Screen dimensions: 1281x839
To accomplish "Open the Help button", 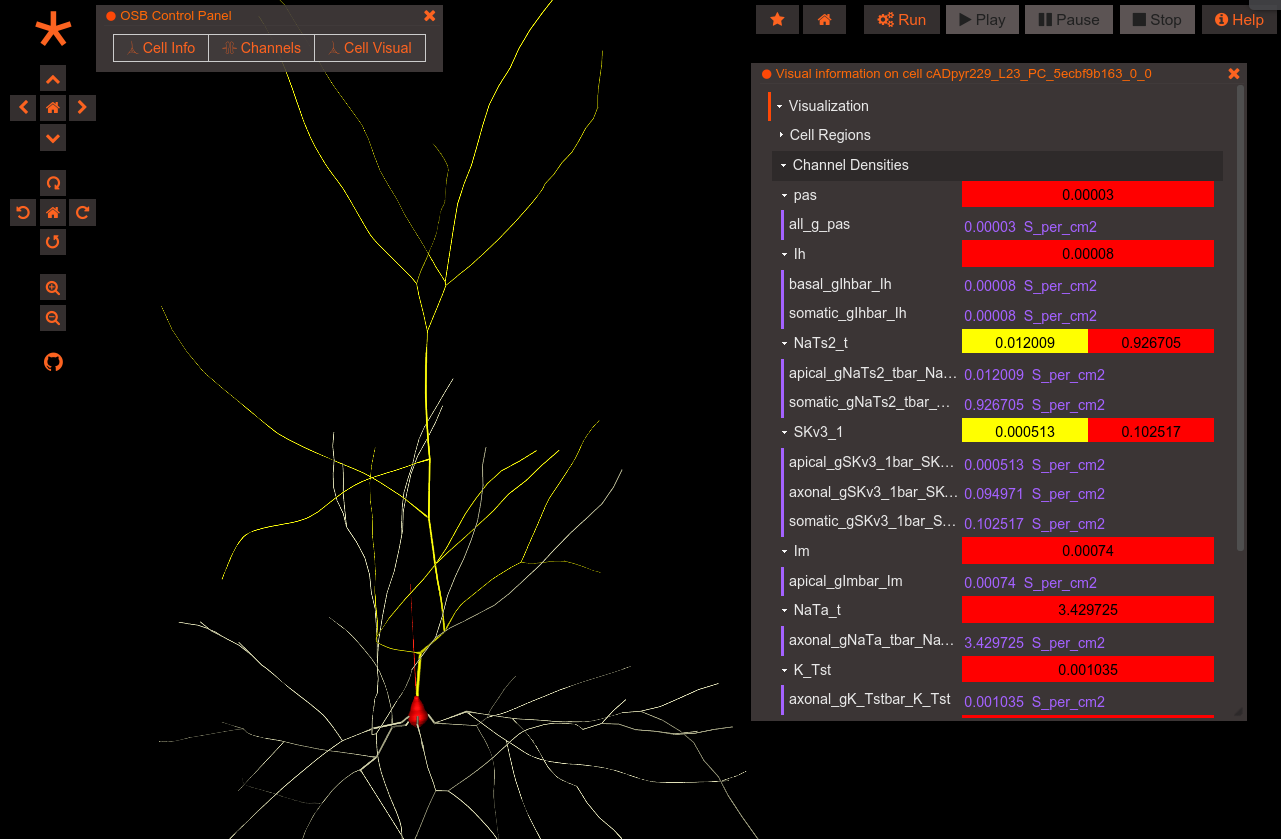I will (x=1239, y=20).
